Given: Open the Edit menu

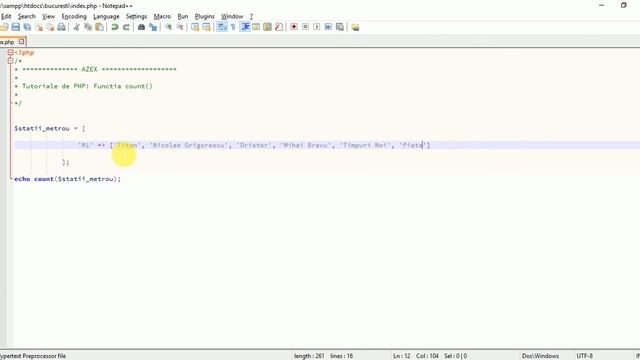Looking at the screenshot, I should coord(6,16).
